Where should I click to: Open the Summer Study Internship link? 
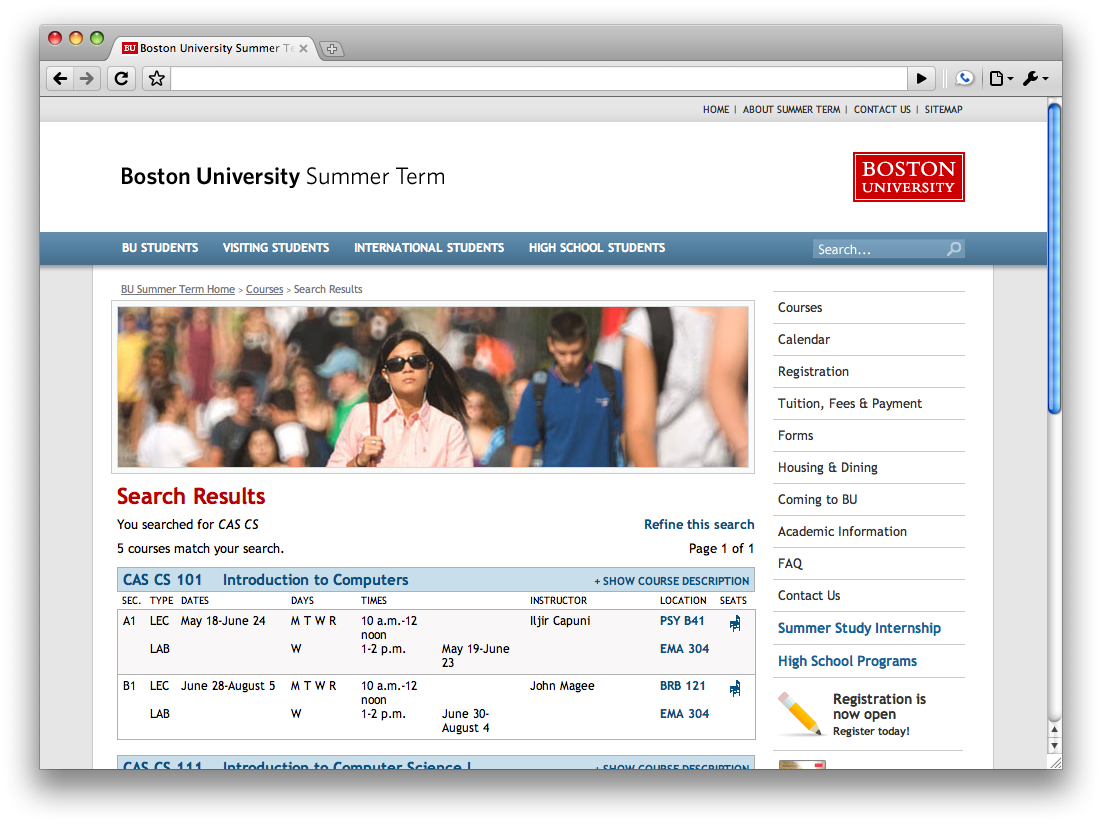pyautogui.click(x=859, y=628)
